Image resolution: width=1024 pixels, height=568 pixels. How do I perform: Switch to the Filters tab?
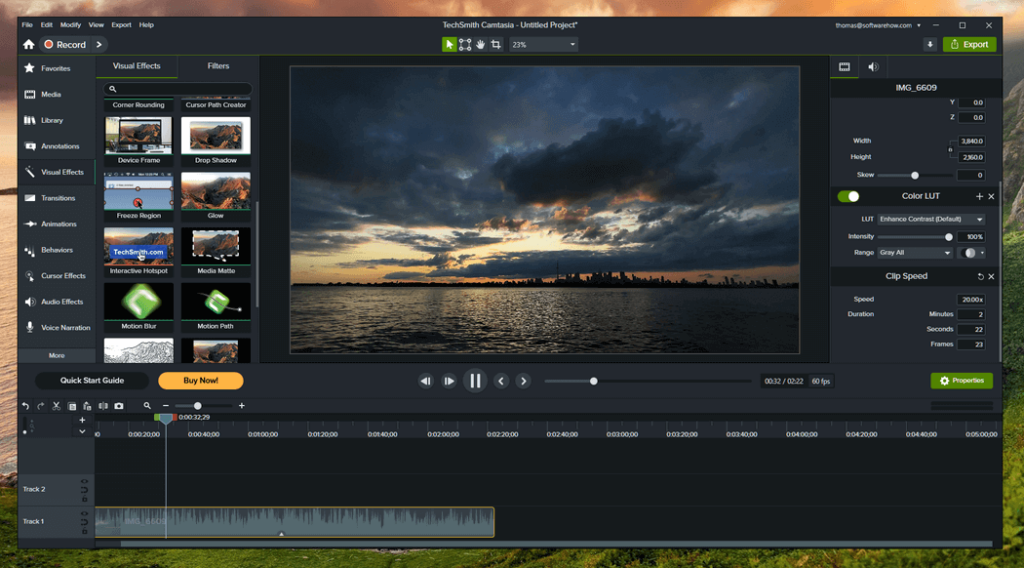(218, 66)
